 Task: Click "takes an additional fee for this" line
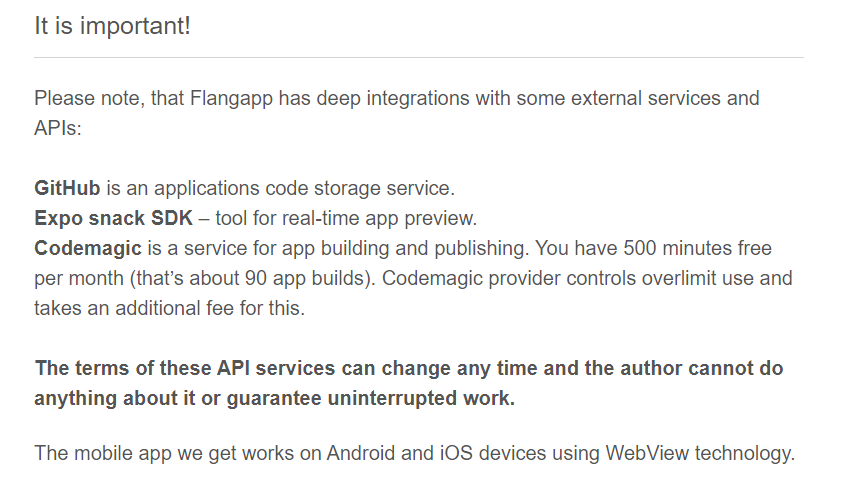coord(168,308)
